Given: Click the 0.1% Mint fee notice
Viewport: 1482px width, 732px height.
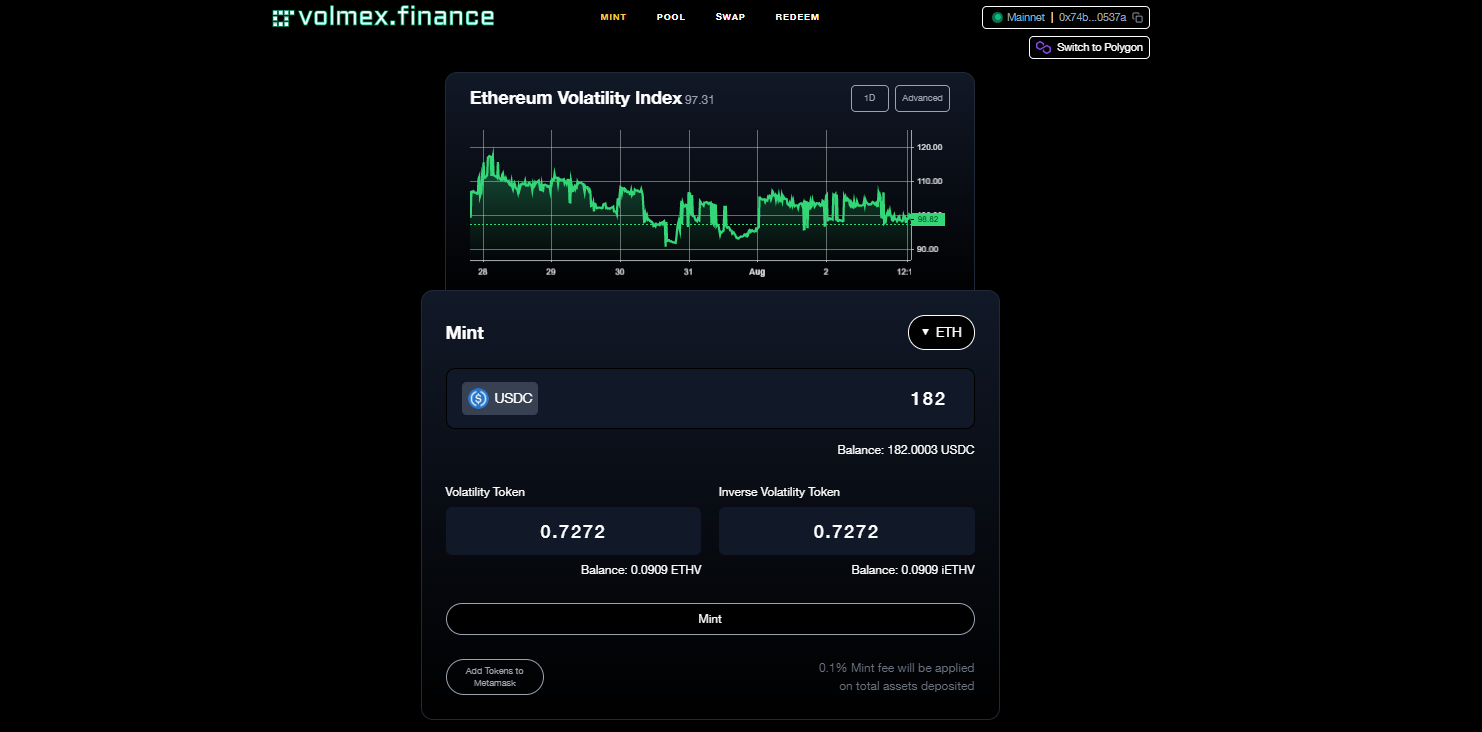Looking at the screenshot, I should 896,677.
